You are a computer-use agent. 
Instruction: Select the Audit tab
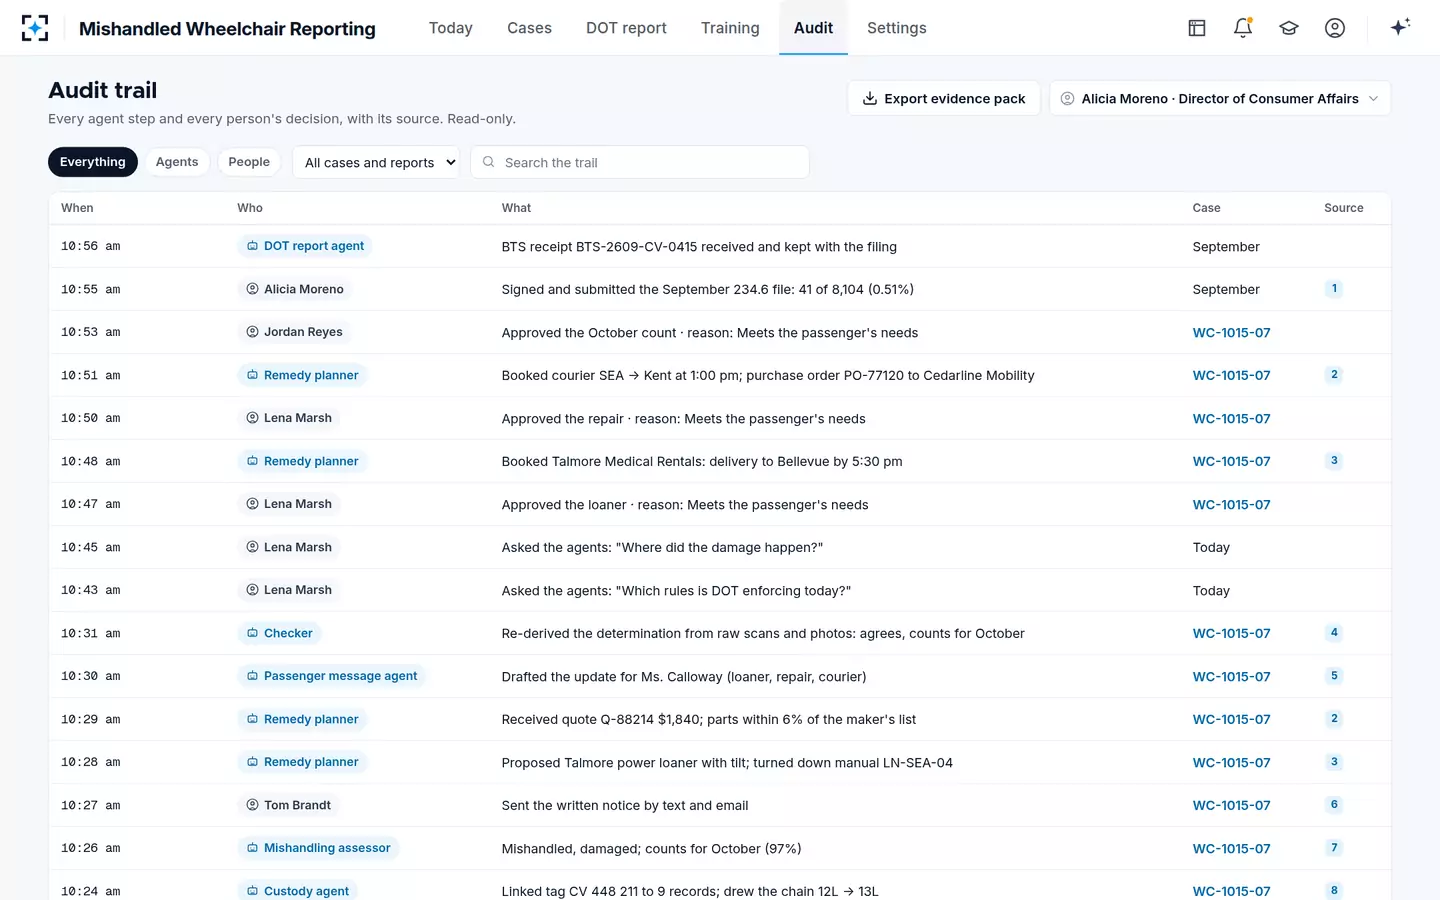click(x=814, y=28)
